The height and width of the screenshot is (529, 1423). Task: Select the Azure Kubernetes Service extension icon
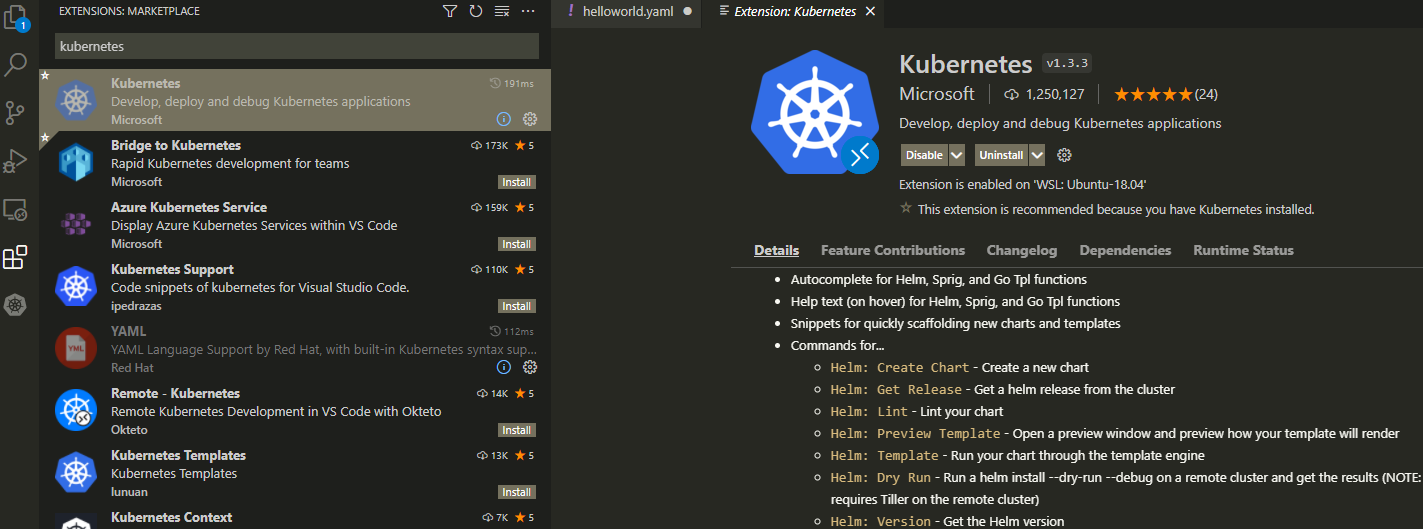pyautogui.click(x=75, y=225)
